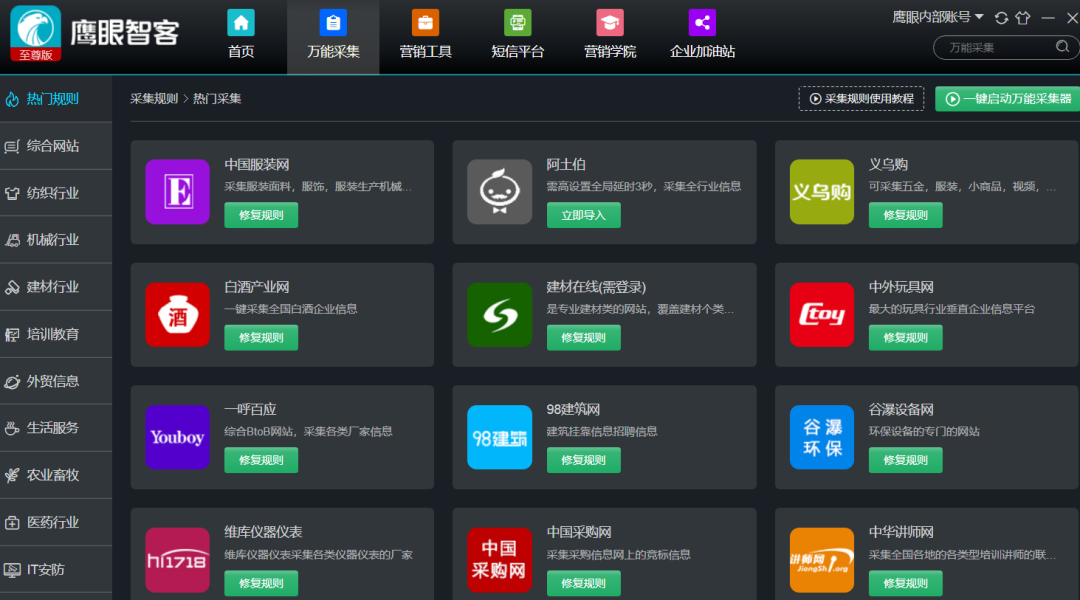The image size is (1080, 600).
Task: Open the 短信平台 icon
Action: (x=517, y=23)
